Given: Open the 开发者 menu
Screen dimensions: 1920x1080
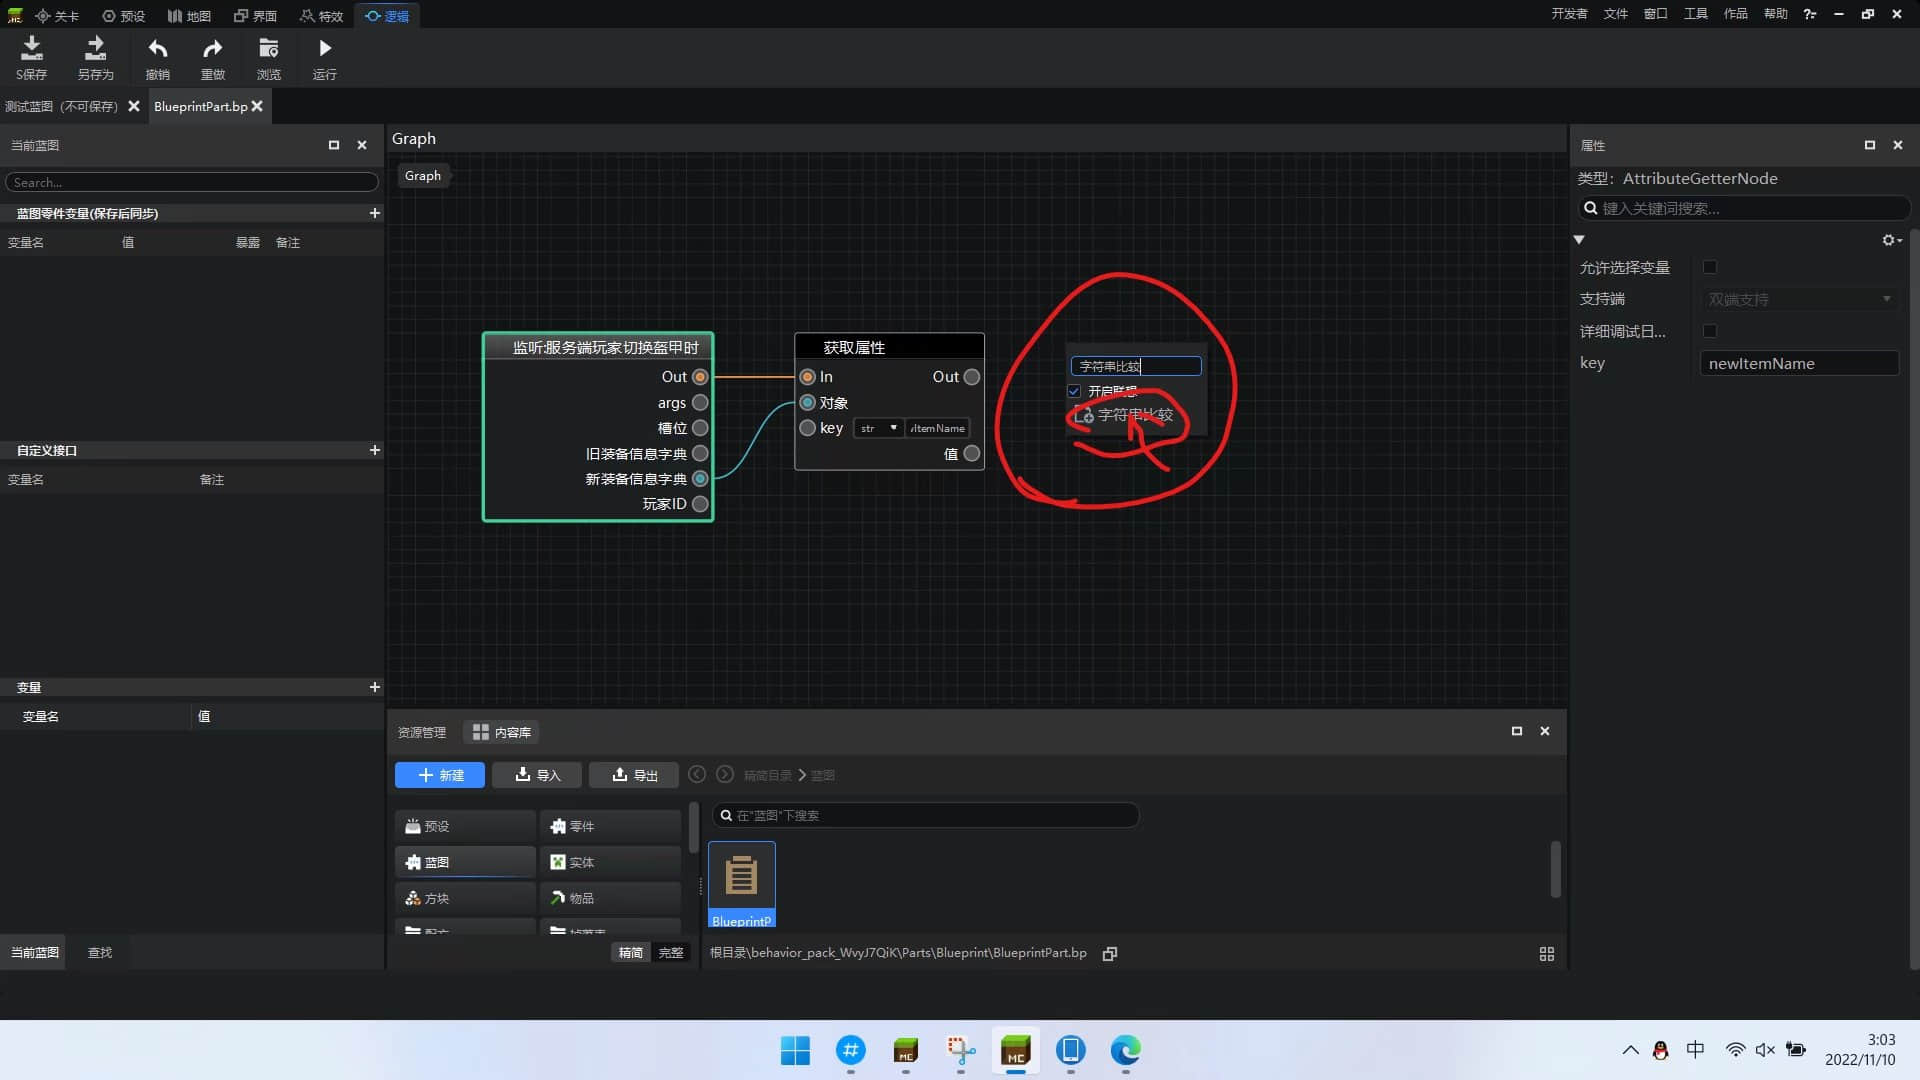Looking at the screenshot, I should pos(1569,14).
